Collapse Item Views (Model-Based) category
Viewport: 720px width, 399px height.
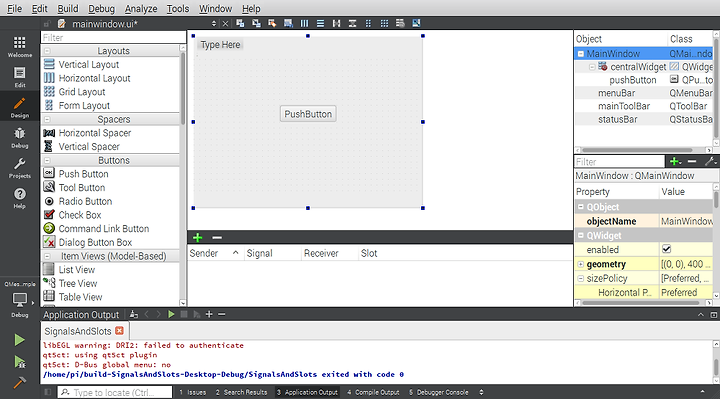coord(47,256)
